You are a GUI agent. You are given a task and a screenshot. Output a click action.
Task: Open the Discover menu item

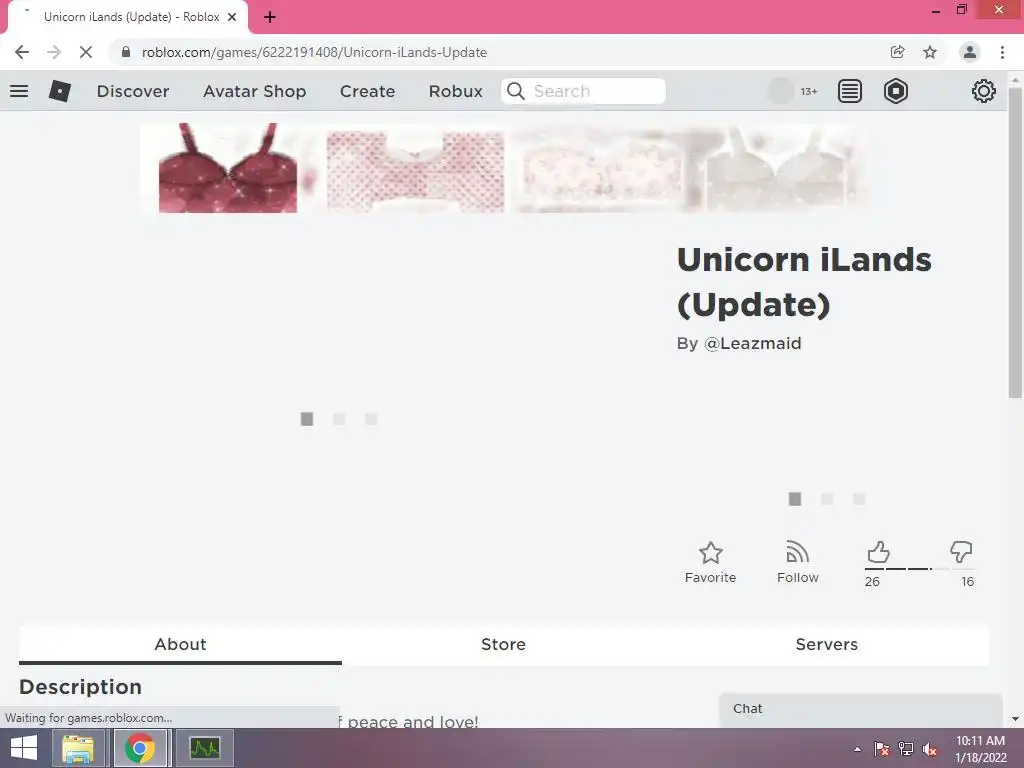[133, 91]
